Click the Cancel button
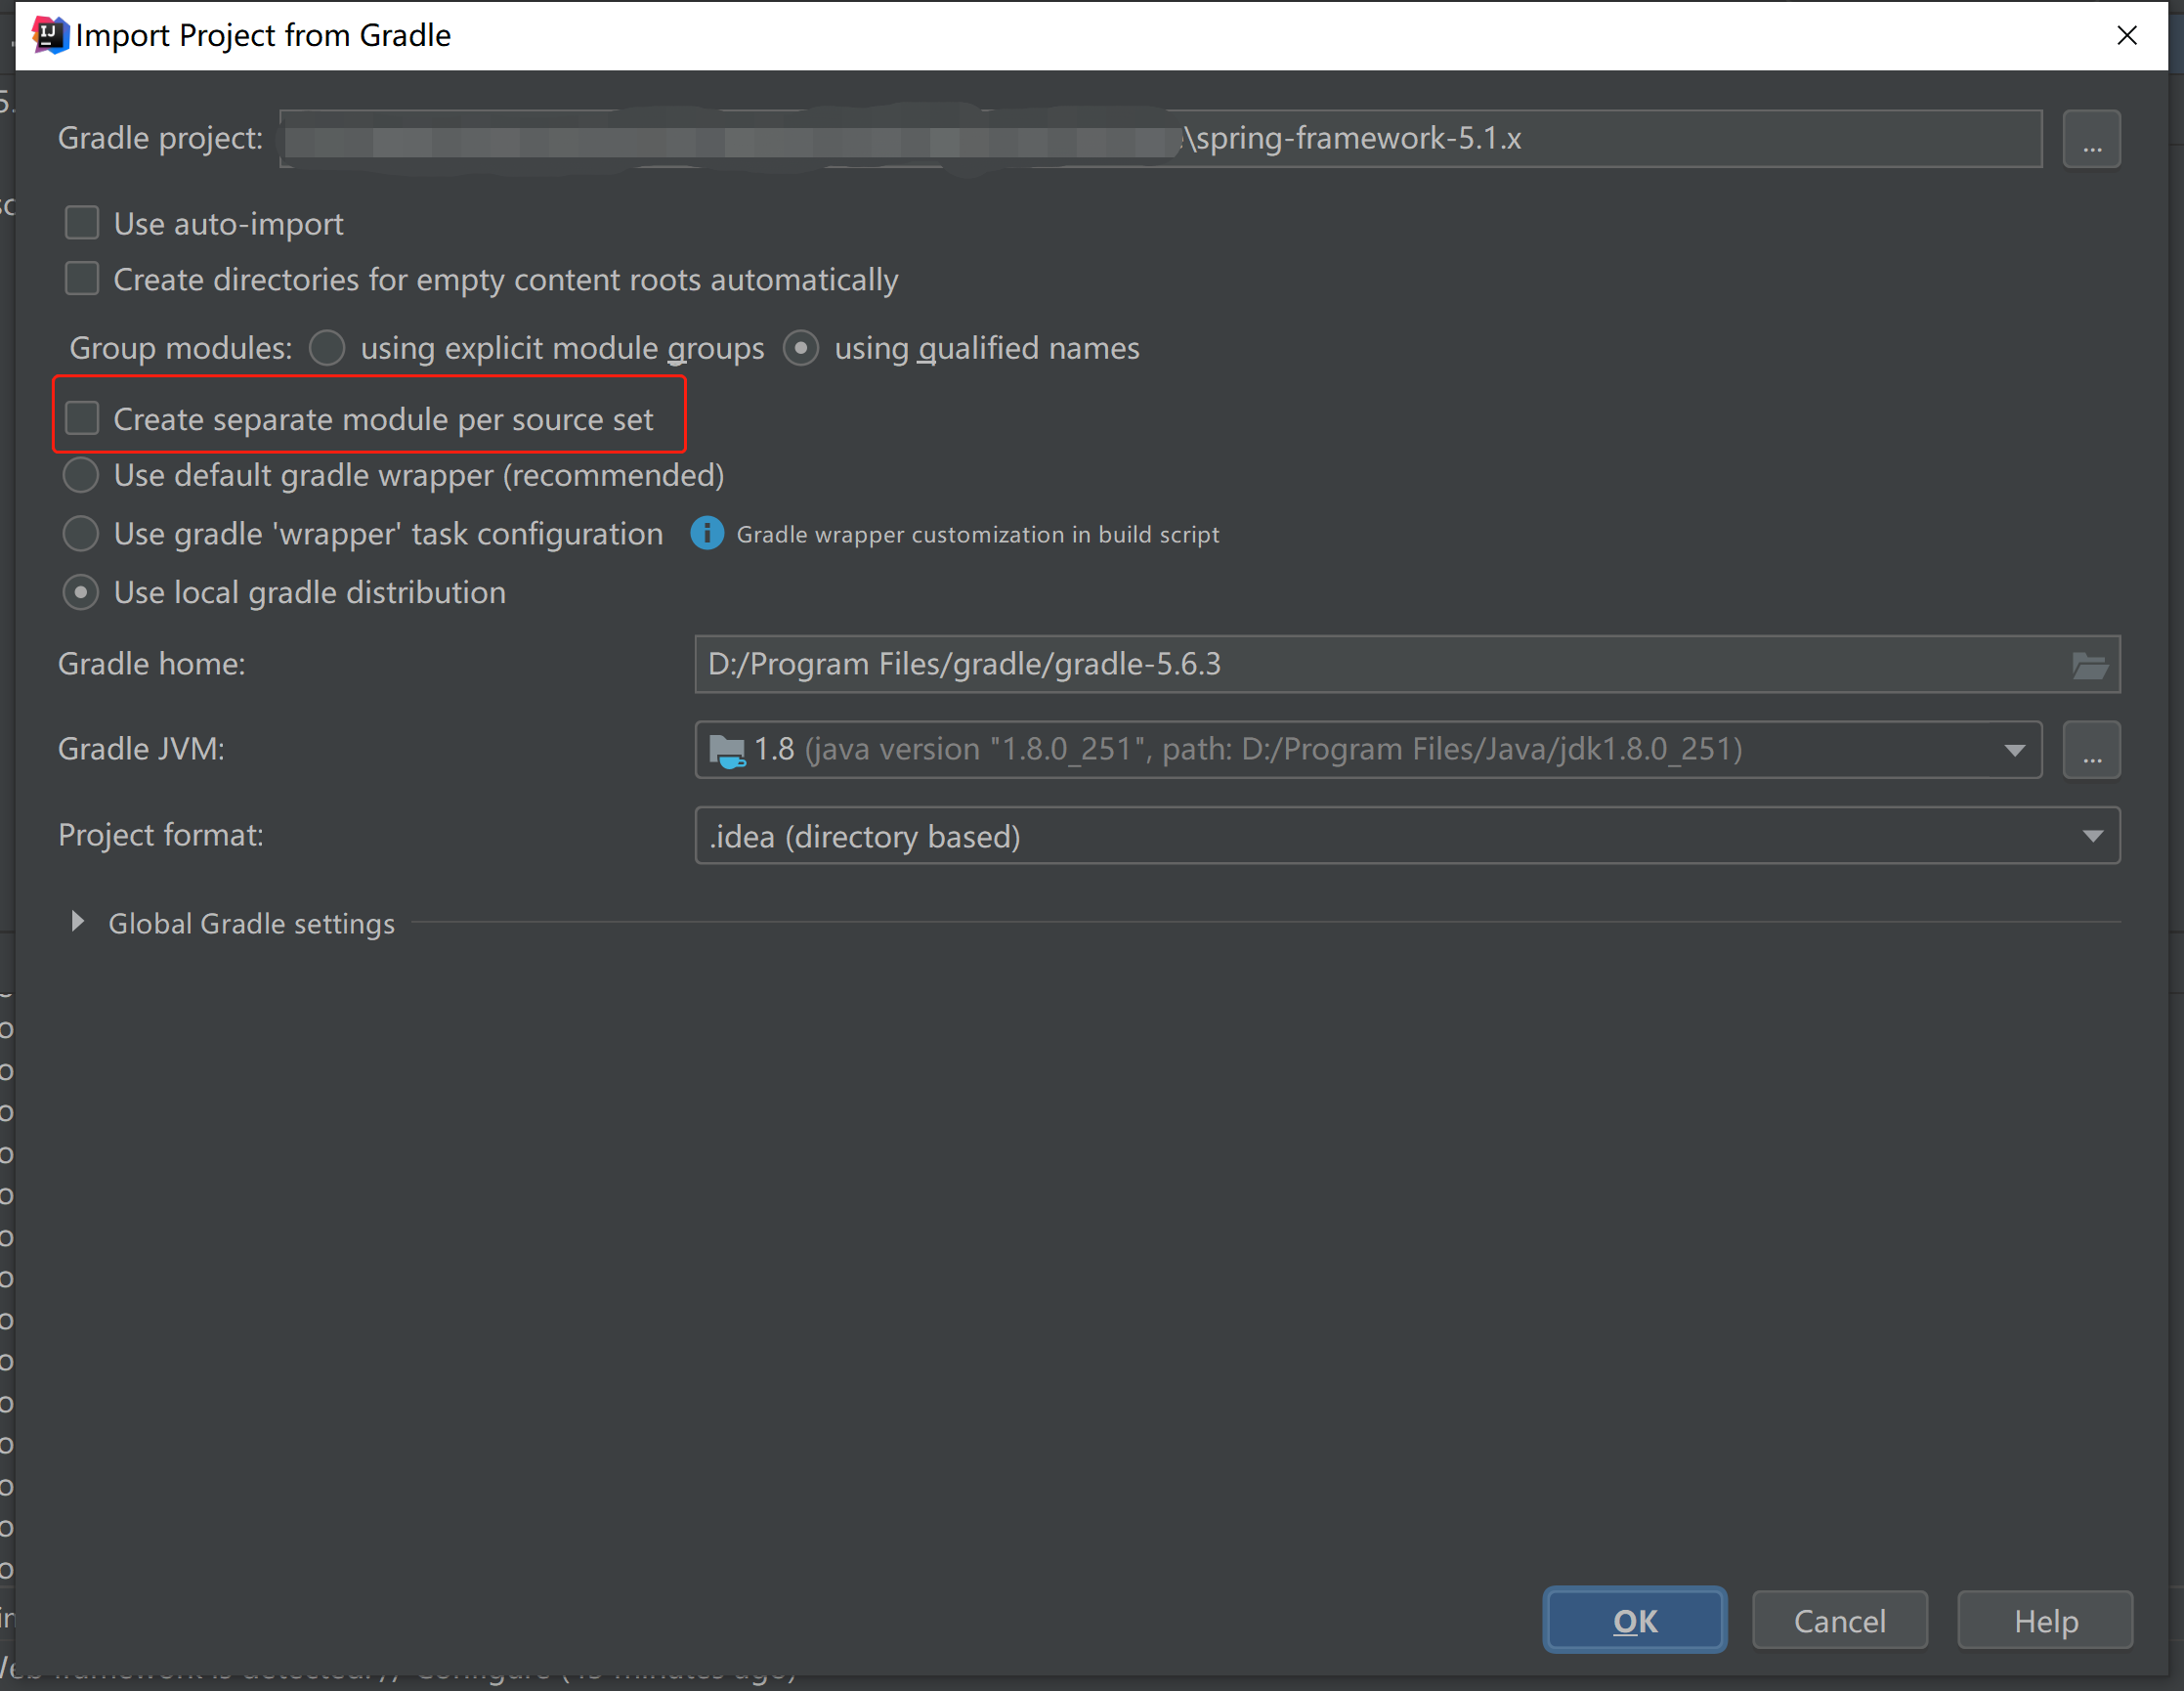 point(1839,1620)
